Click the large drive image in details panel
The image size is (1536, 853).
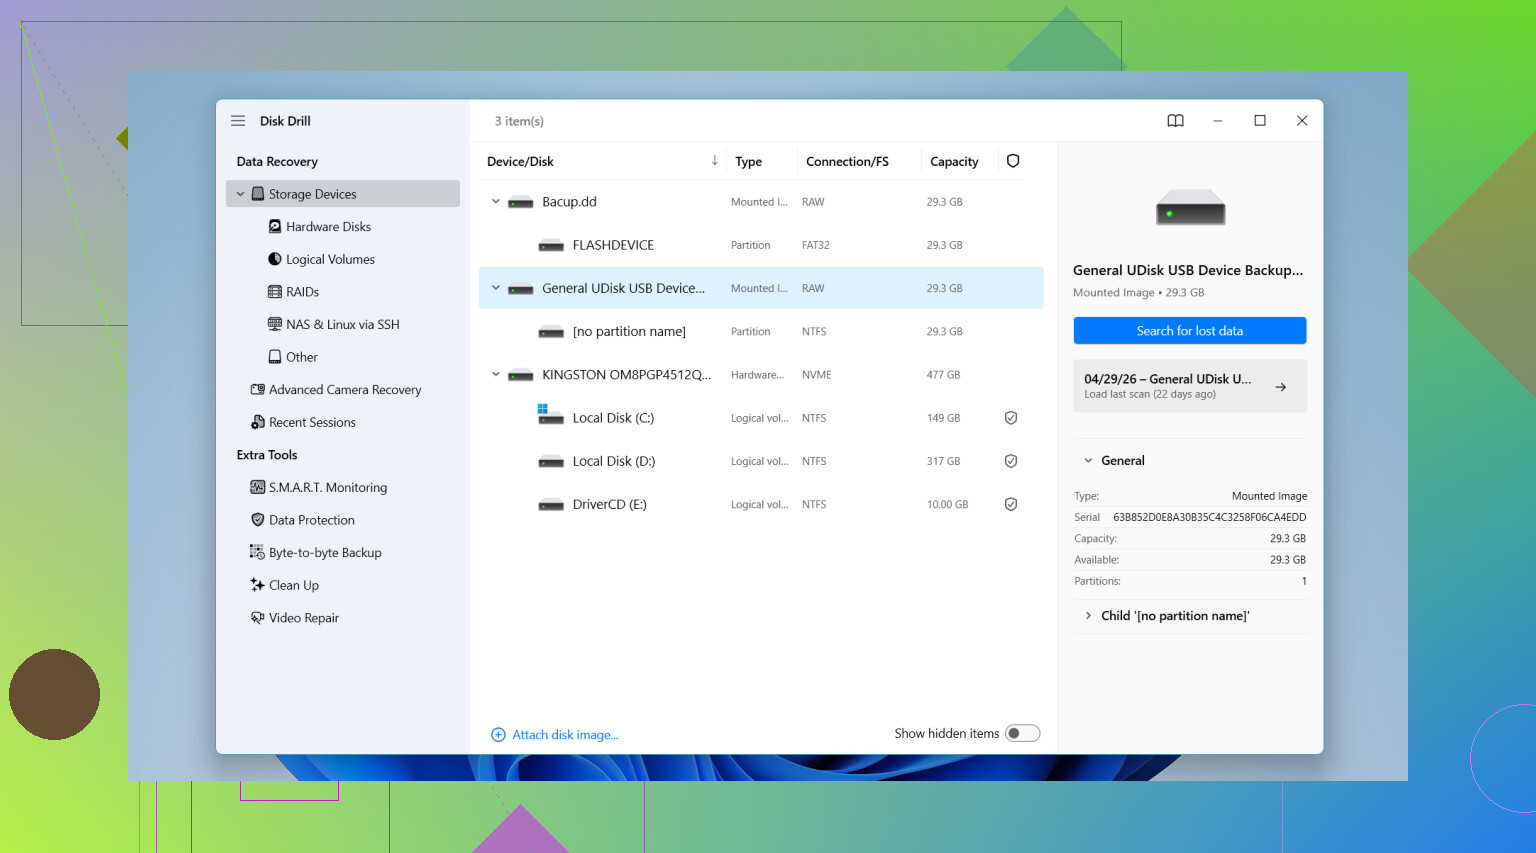tap(1190, 207)
